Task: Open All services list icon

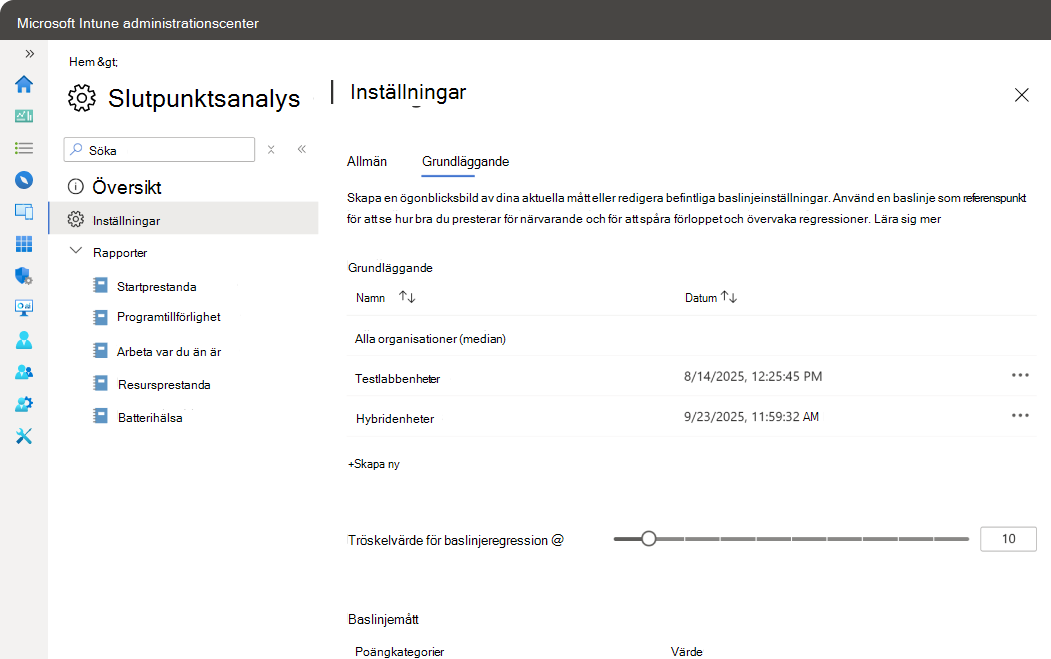Action: [24, 147]
